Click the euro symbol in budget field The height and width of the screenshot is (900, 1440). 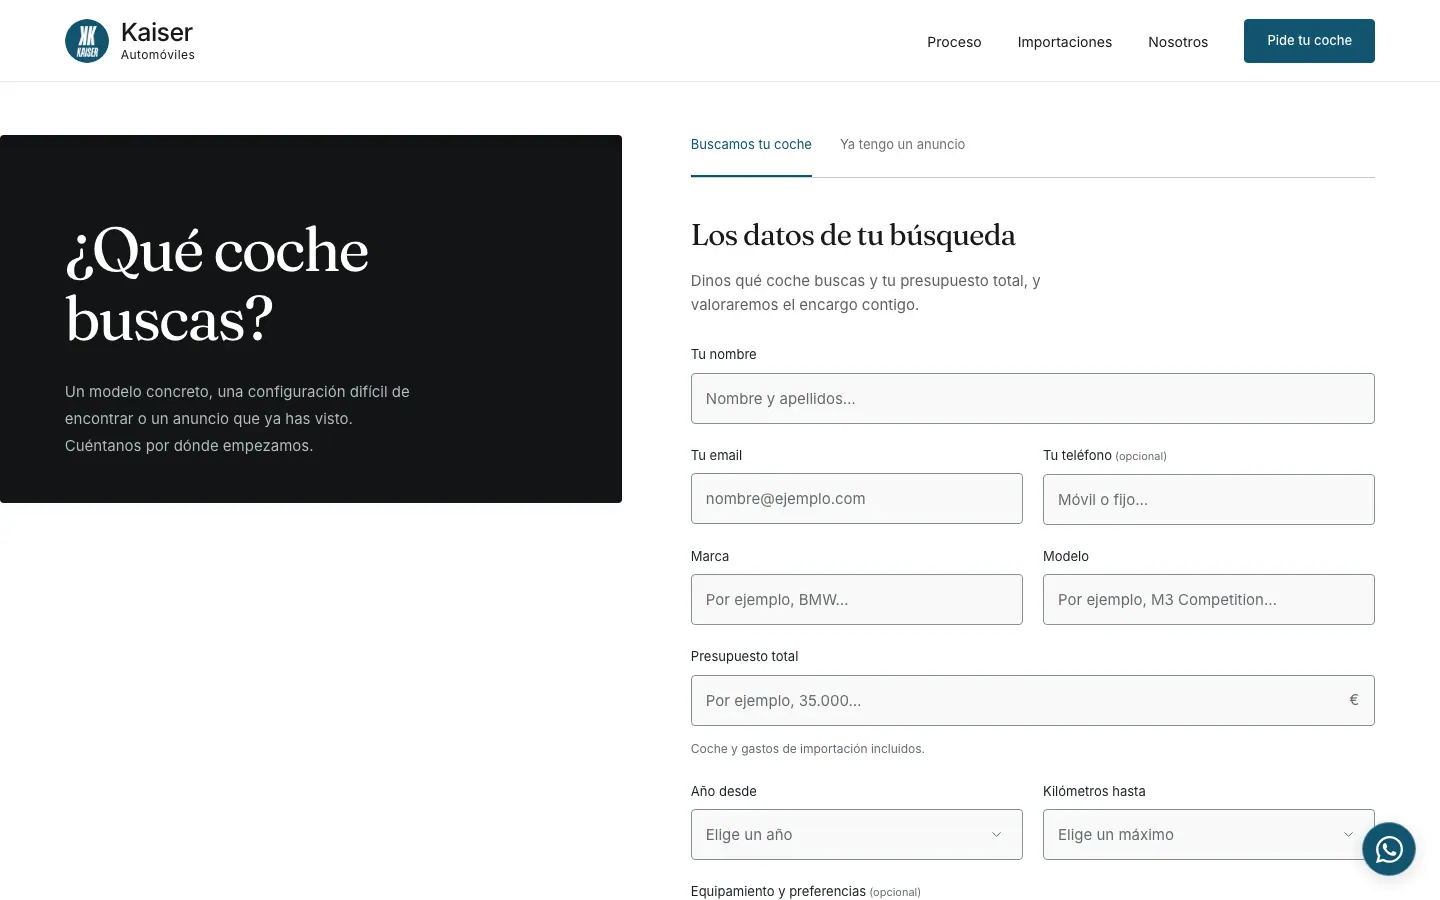(x=1353, y=700)
